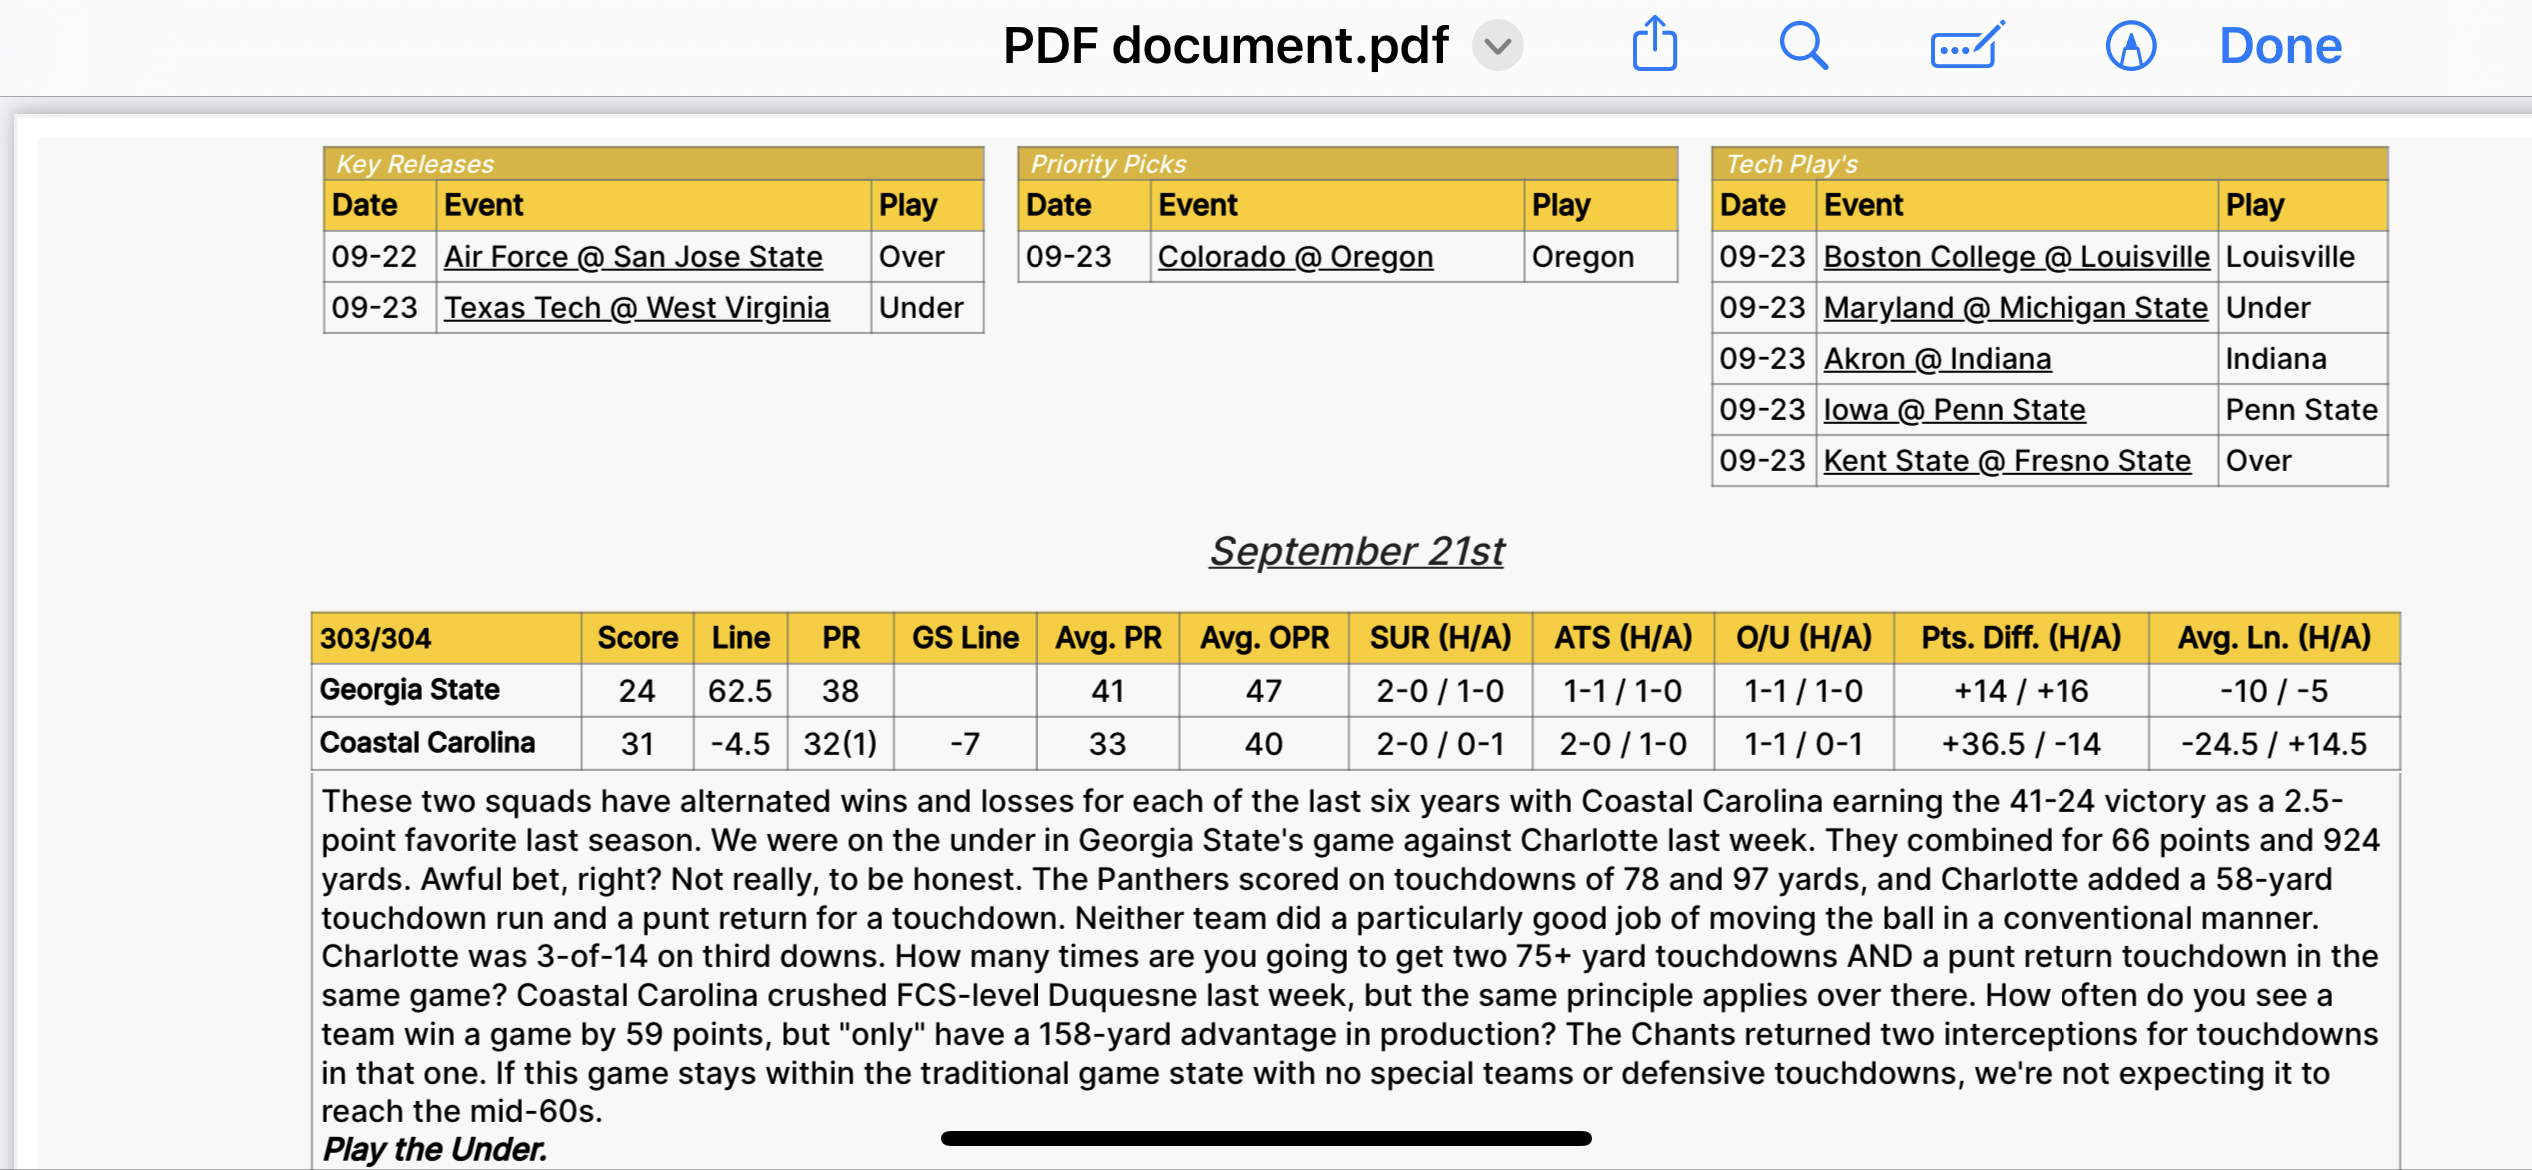Select the Akron @ Indiana link

pos(1937,359)
